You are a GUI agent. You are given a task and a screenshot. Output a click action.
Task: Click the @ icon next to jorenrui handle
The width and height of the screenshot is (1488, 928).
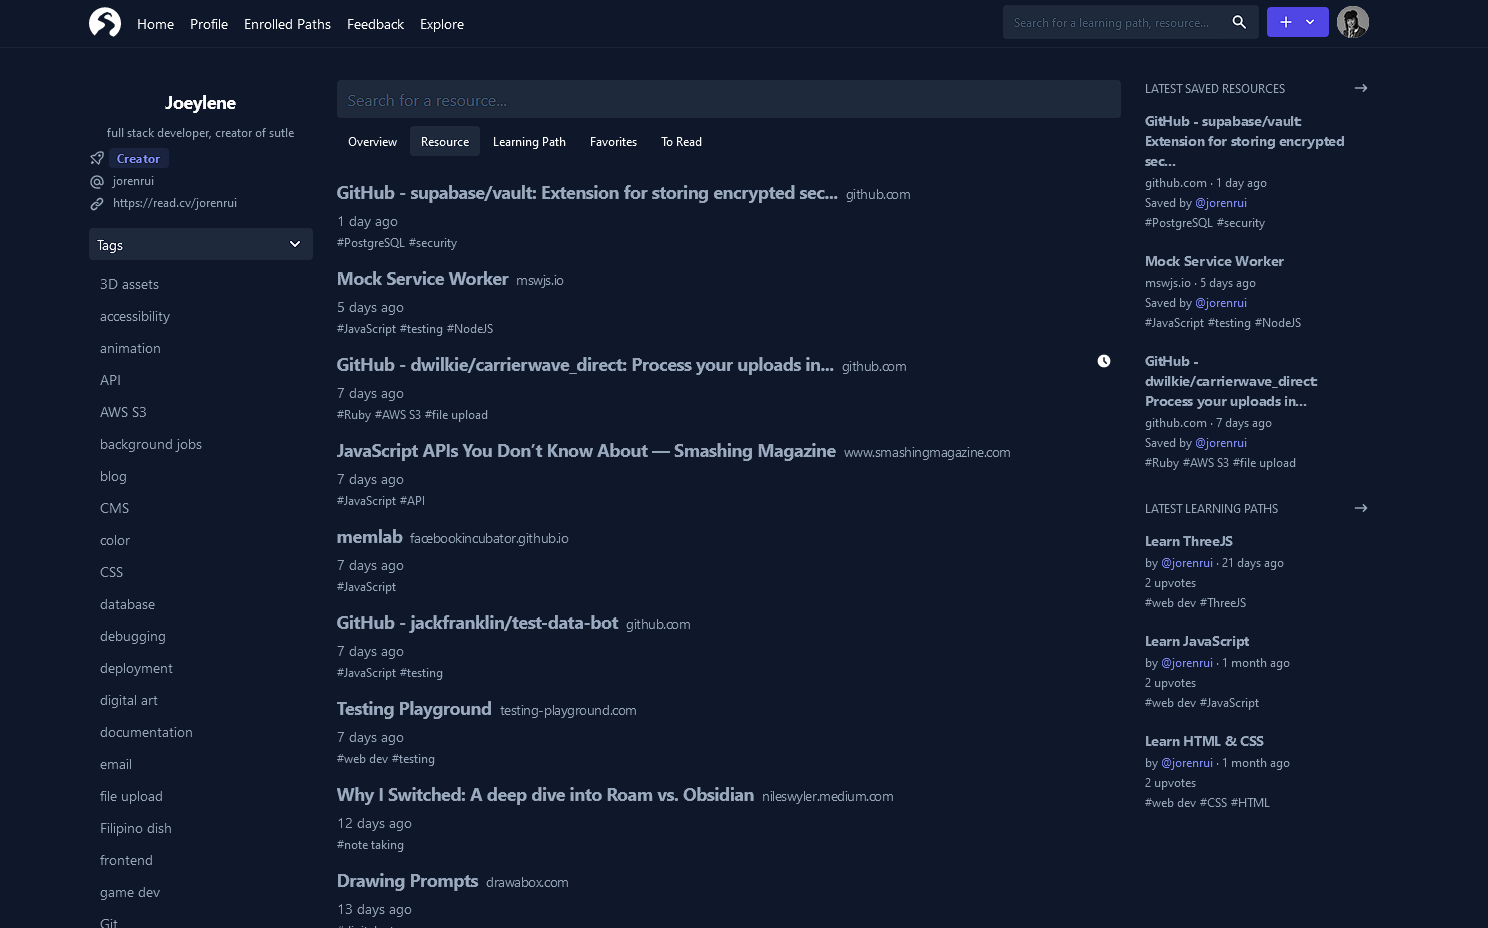click(x=96, y=181)
